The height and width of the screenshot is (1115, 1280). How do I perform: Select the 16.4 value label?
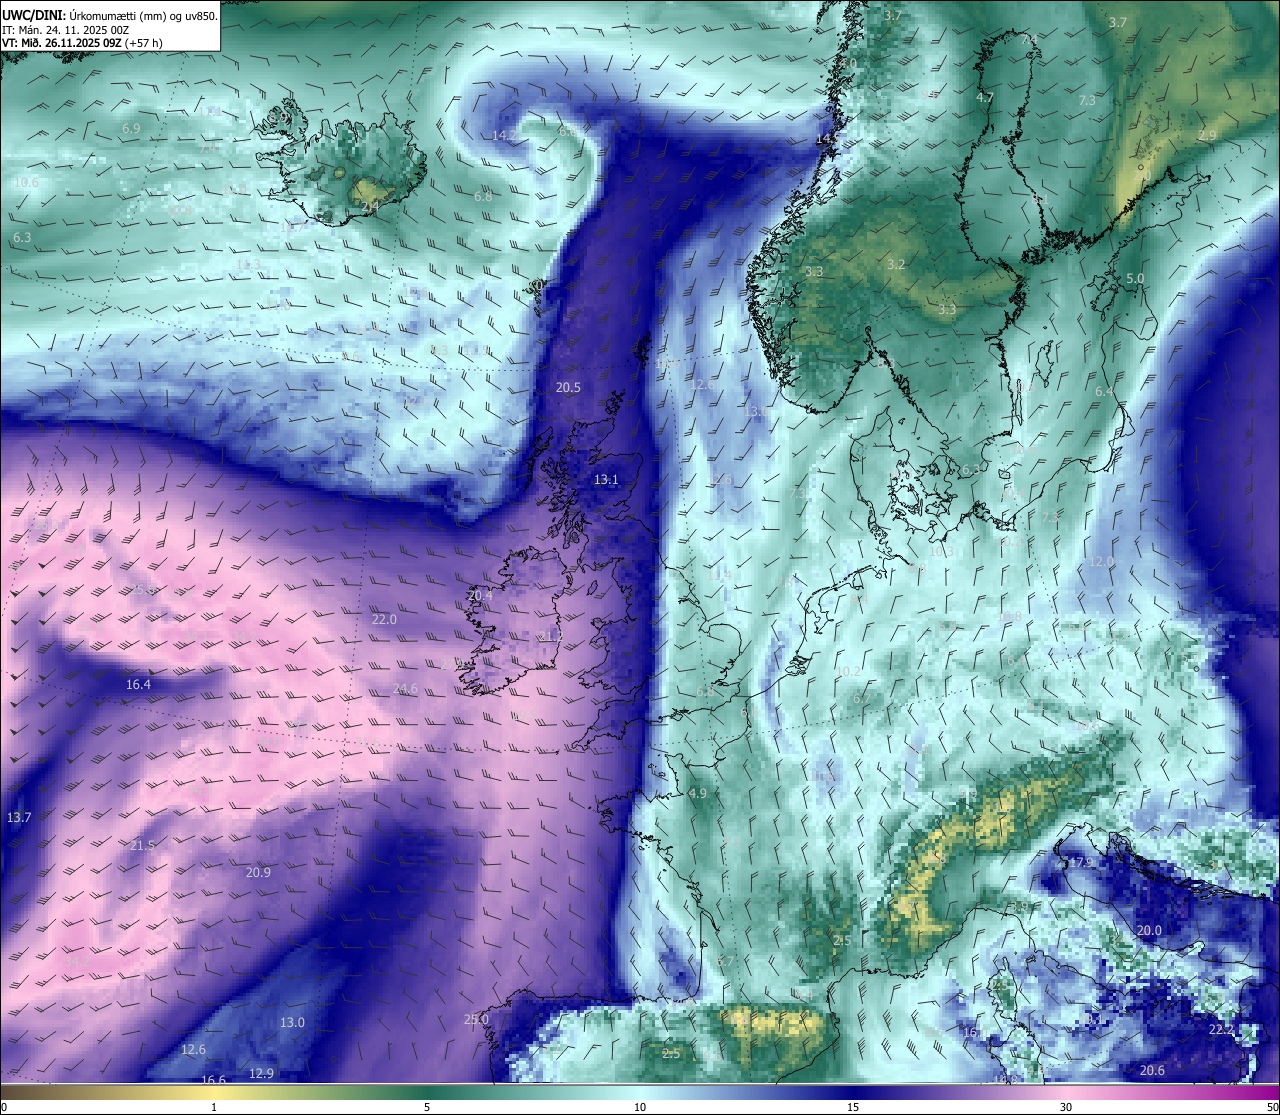click(x=138, y=684)
